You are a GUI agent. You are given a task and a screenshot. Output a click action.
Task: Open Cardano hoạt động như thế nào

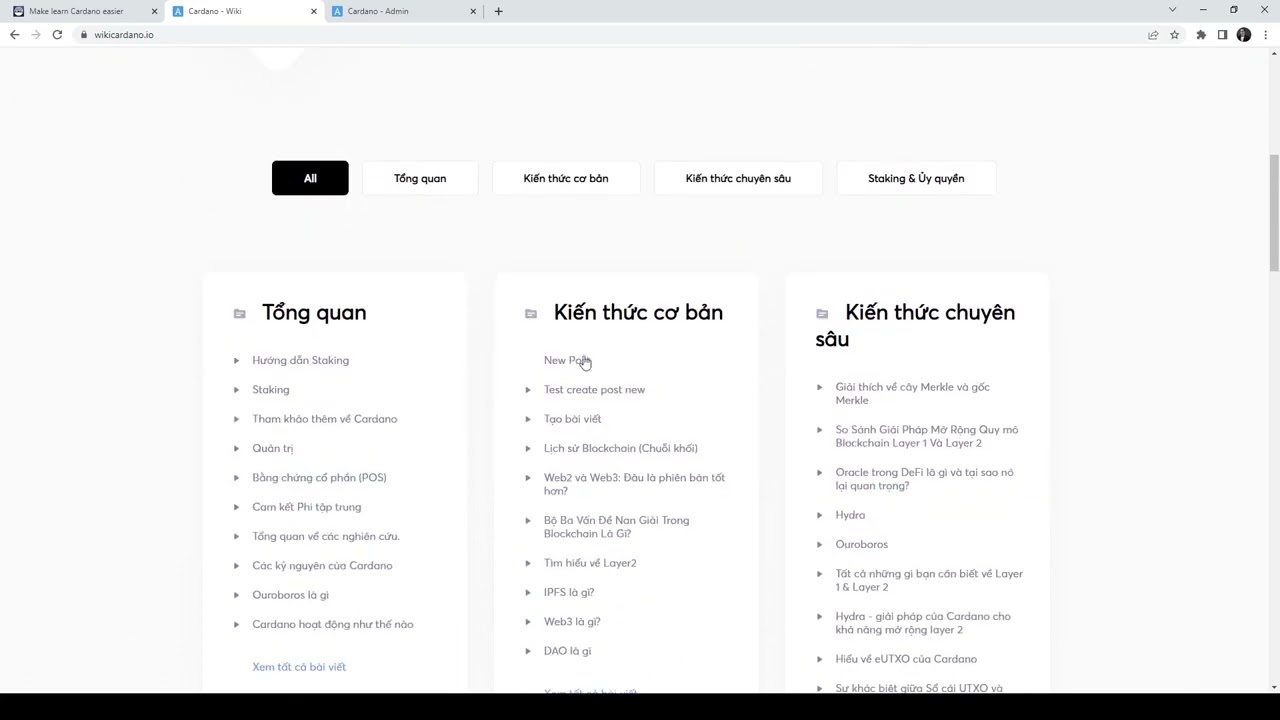pos(333,624)
